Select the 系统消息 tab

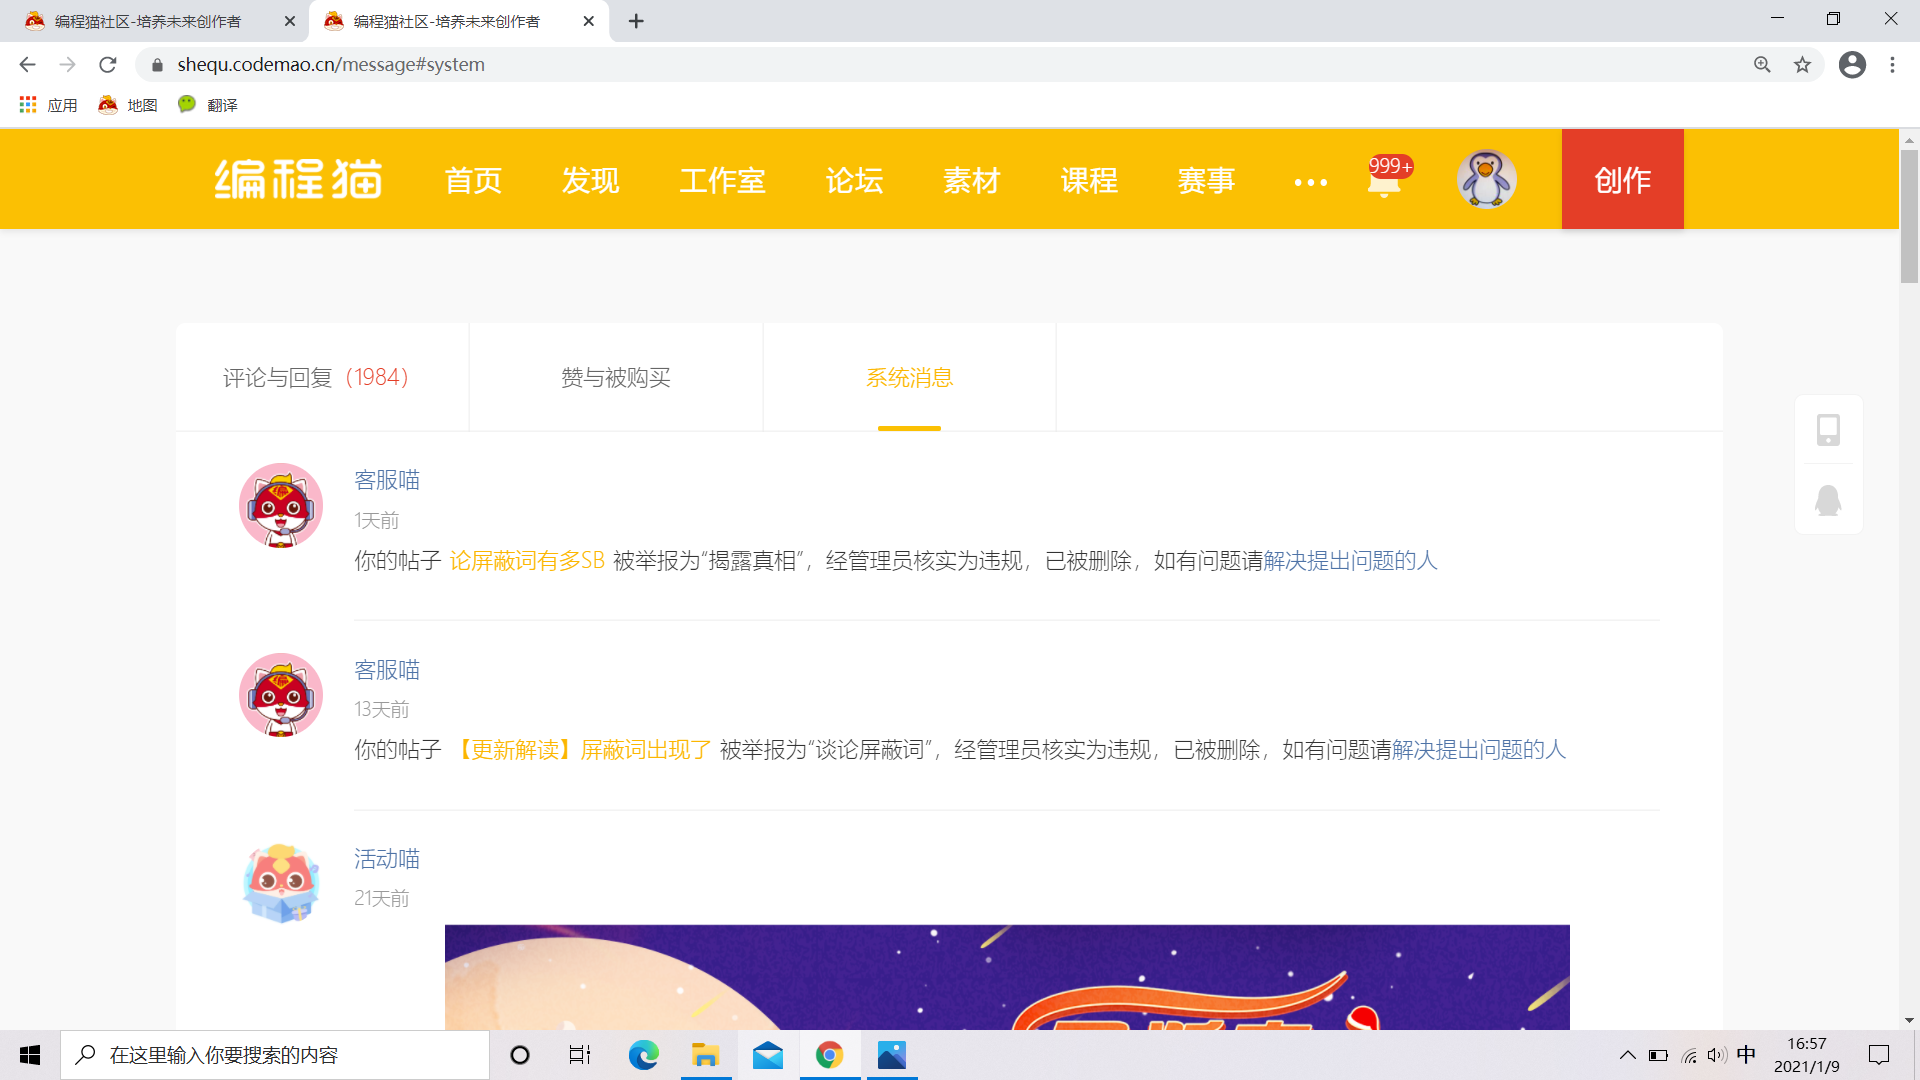tap(909, 377)
